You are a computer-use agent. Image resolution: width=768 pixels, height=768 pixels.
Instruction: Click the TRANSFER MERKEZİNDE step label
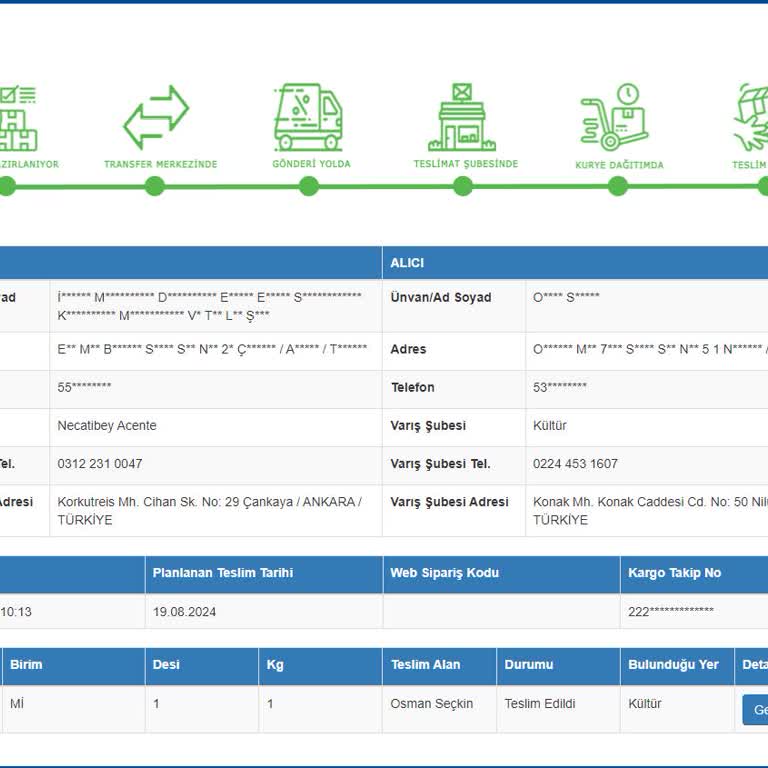point(161,164)
